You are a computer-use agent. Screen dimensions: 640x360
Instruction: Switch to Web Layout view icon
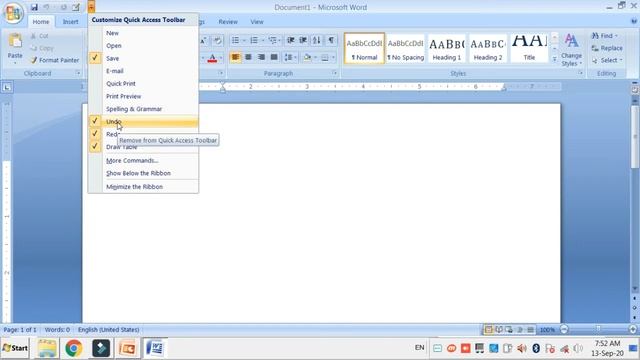509,329
